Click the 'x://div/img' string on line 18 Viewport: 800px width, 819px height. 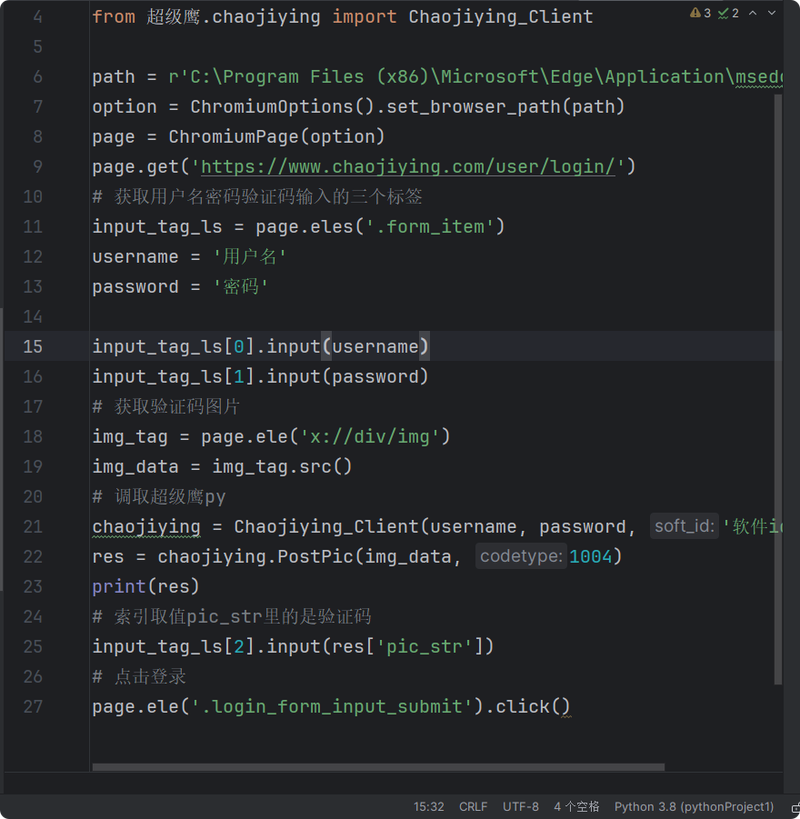370,437
